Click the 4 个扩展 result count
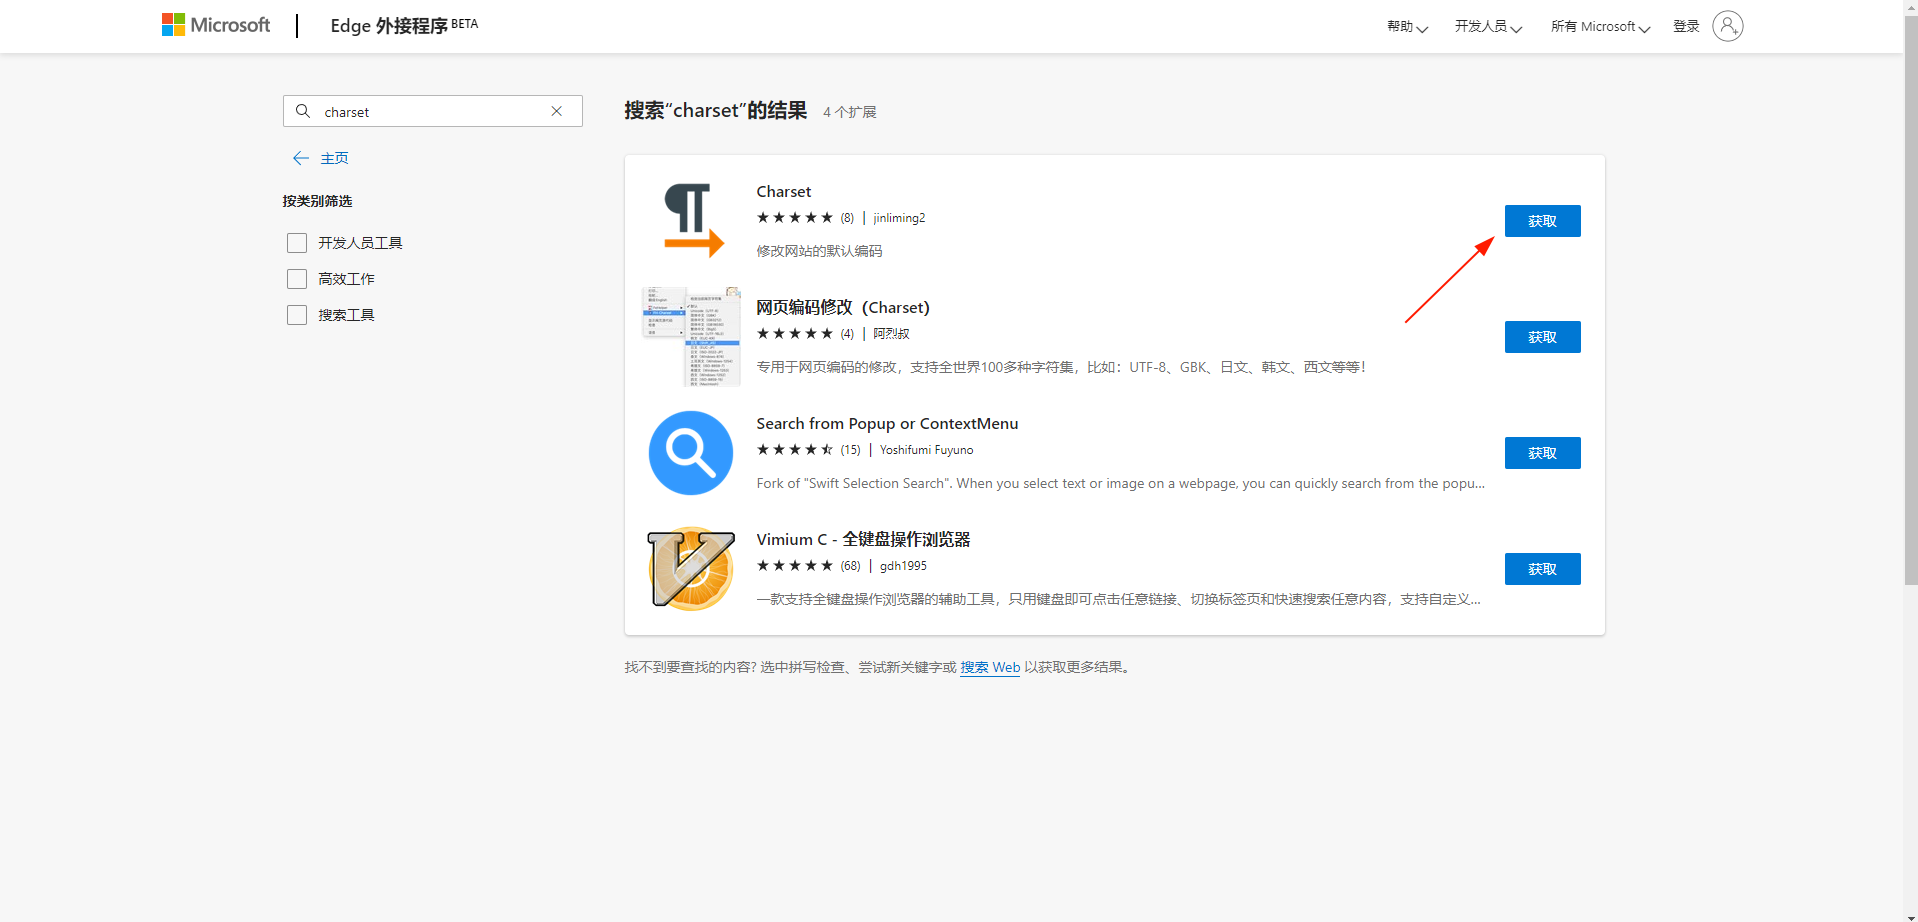Screen dimensions: 1918x922 [x=849, y=112]
